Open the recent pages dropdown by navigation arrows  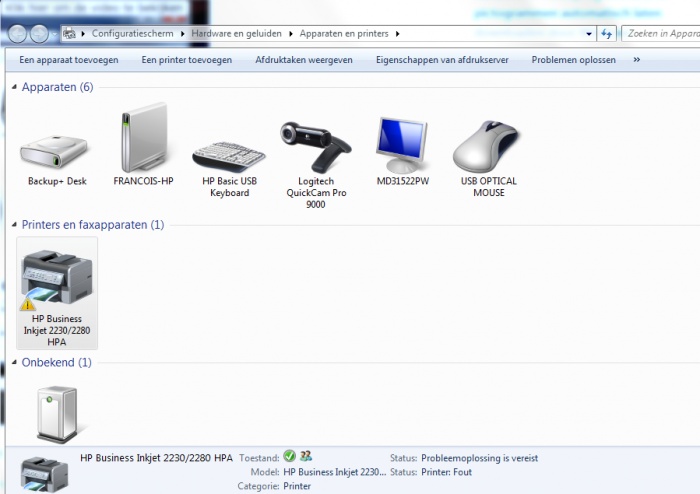click(x=54, y=34)
